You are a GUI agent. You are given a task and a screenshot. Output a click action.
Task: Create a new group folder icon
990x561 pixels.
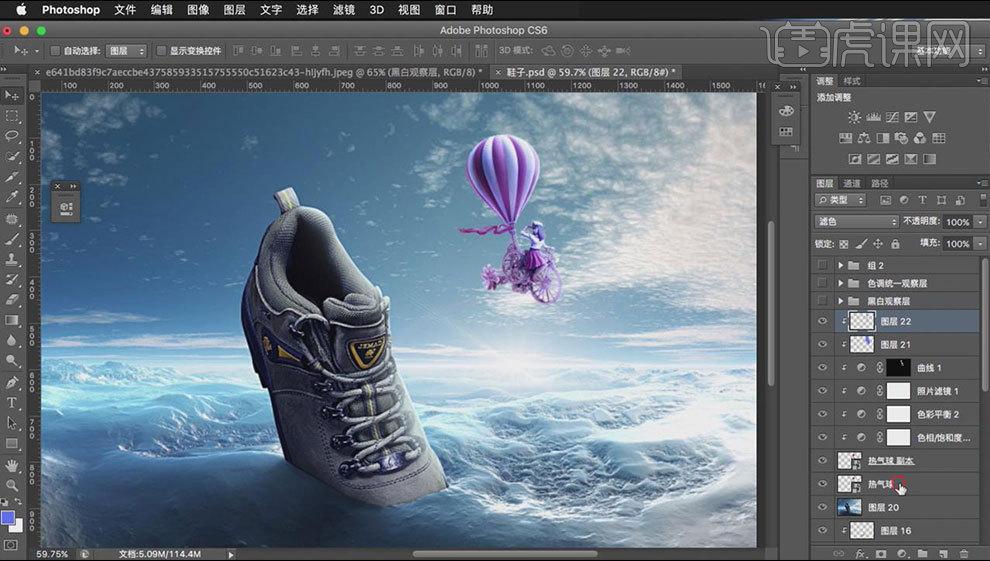tap(922, 553)
